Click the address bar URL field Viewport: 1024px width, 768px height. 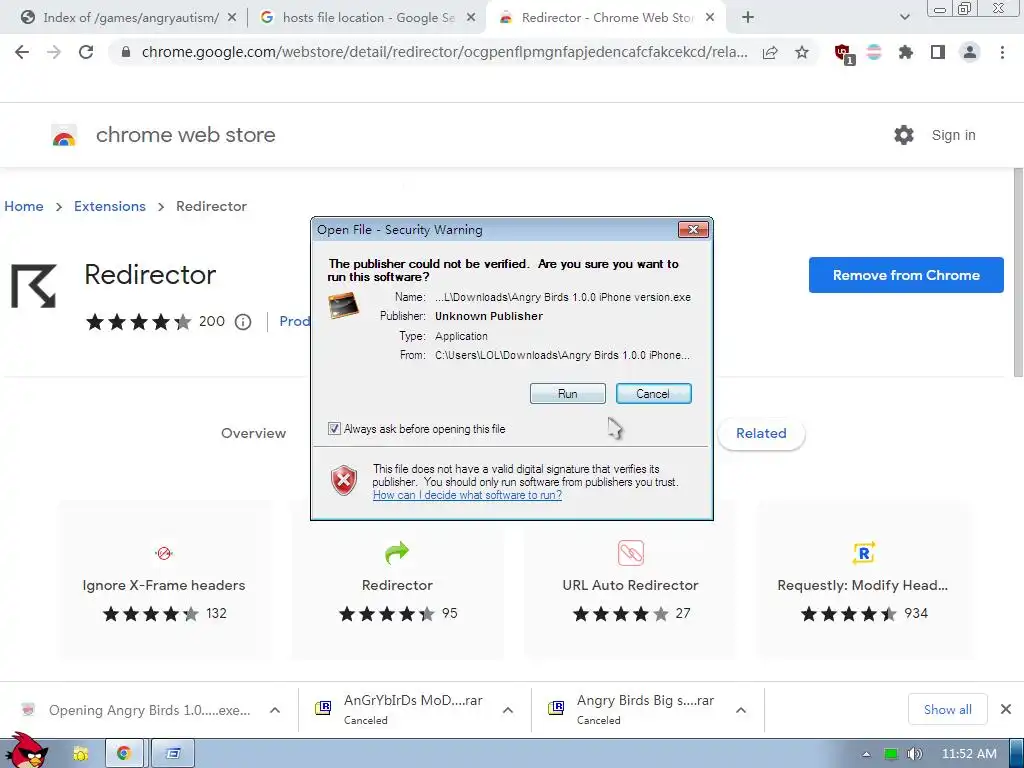pos(444,52)
